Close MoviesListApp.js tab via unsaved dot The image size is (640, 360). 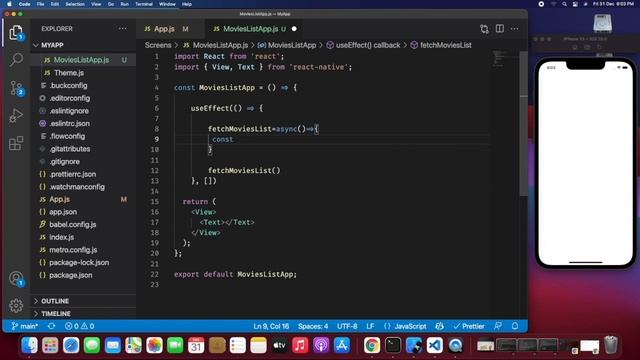tap(294, 29)
